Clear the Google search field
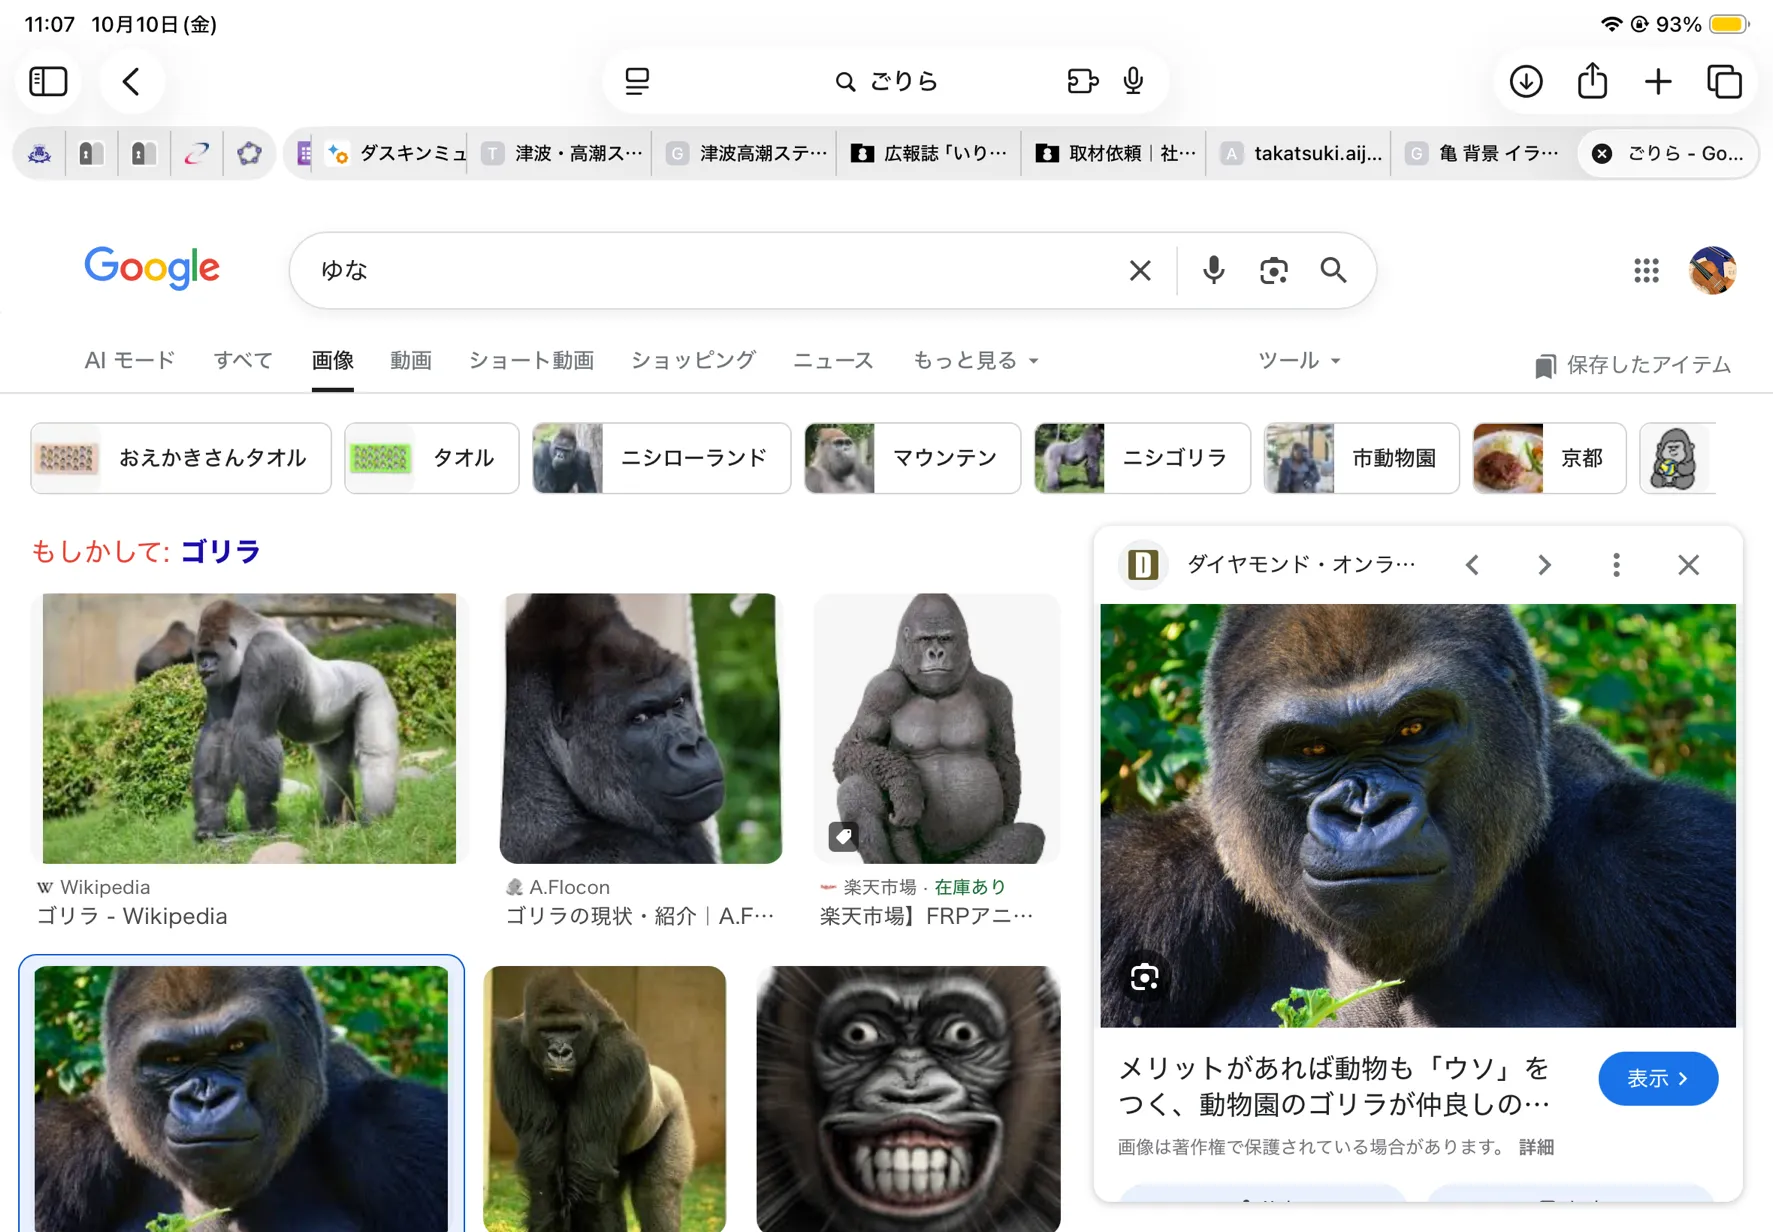Viewport: 1773px width, 1232px height. click(1140, 270)
